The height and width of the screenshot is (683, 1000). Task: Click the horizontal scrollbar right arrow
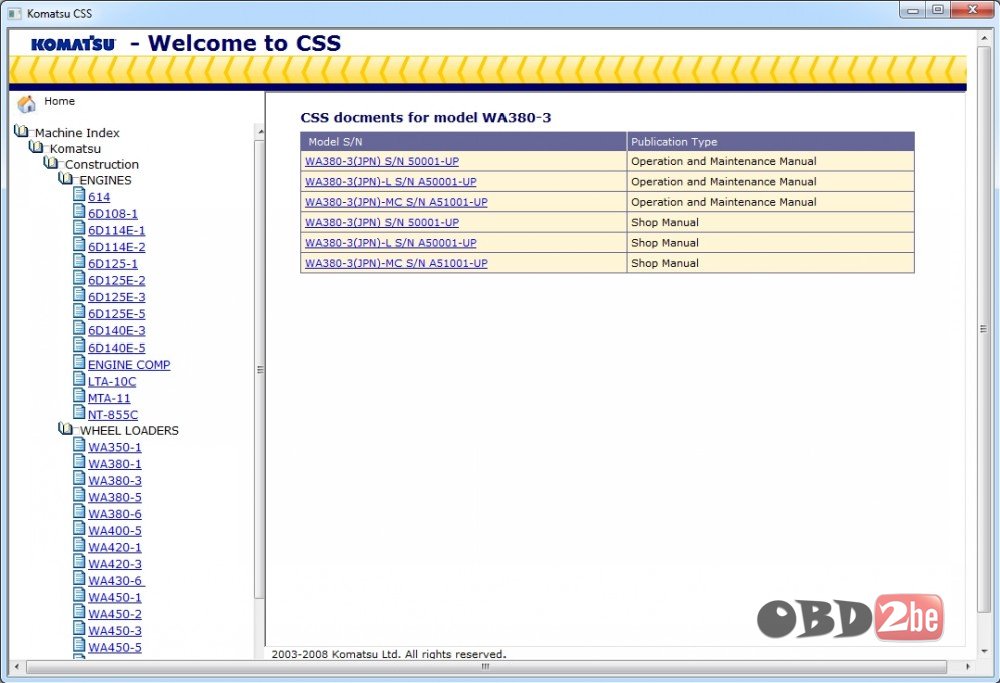(967, 666)
